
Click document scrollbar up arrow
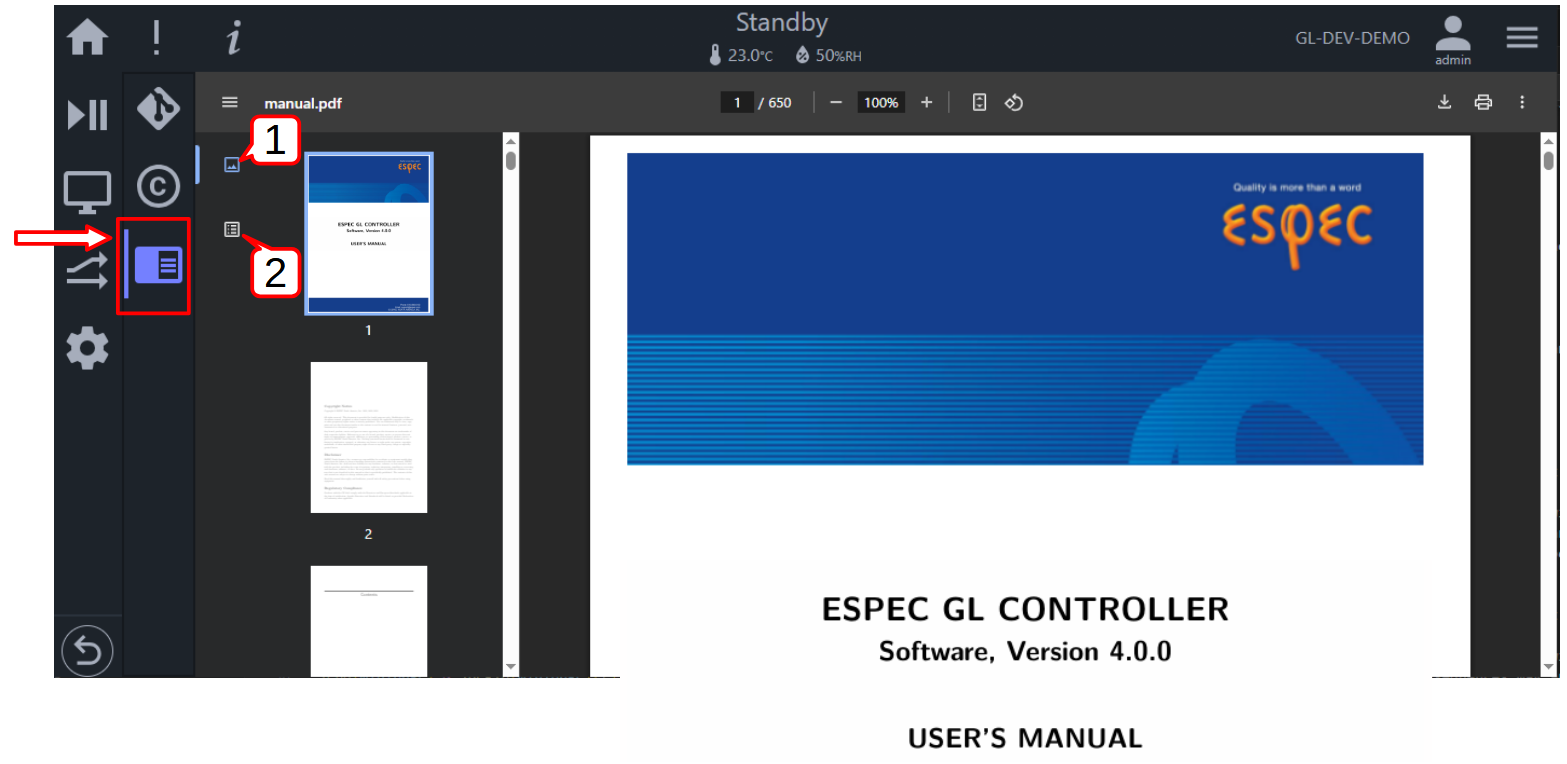pyautogui.click(x=1548, y=141)
